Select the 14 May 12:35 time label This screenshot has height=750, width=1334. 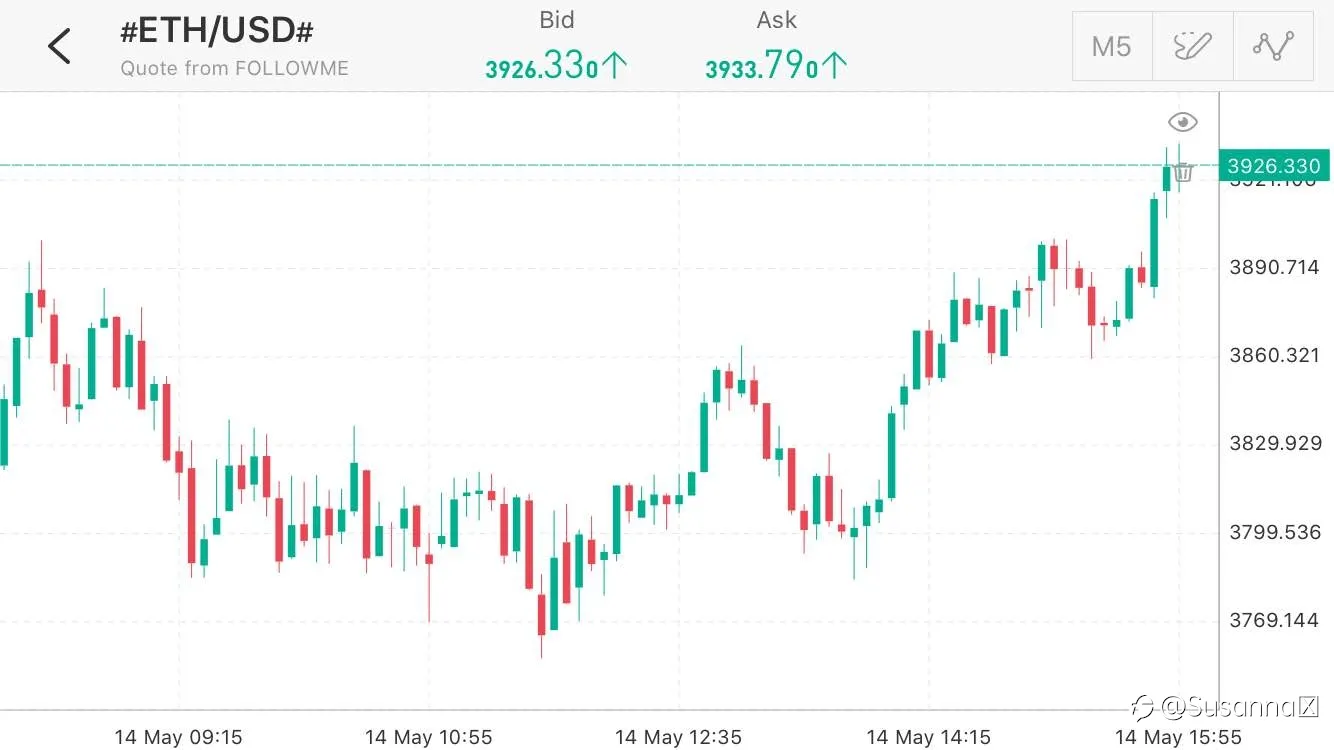pyautogui.click(x=678, y=737)
